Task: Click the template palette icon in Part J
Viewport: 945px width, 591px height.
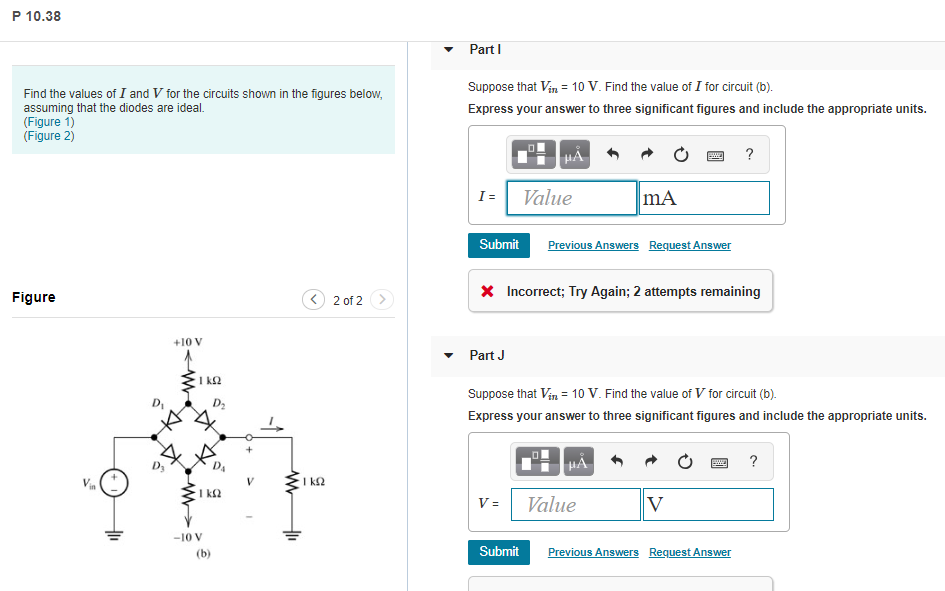Action: click(x=539, y=461)
